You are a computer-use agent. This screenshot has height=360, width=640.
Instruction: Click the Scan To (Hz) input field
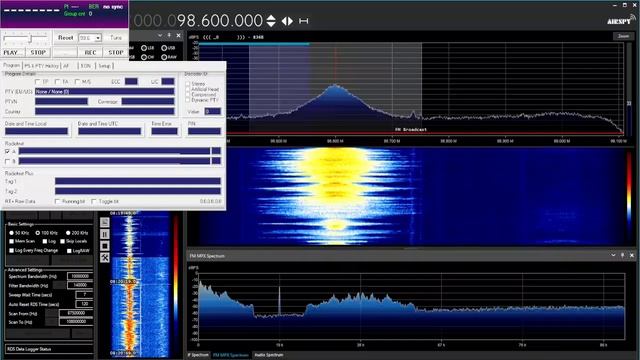coord(76,322)
